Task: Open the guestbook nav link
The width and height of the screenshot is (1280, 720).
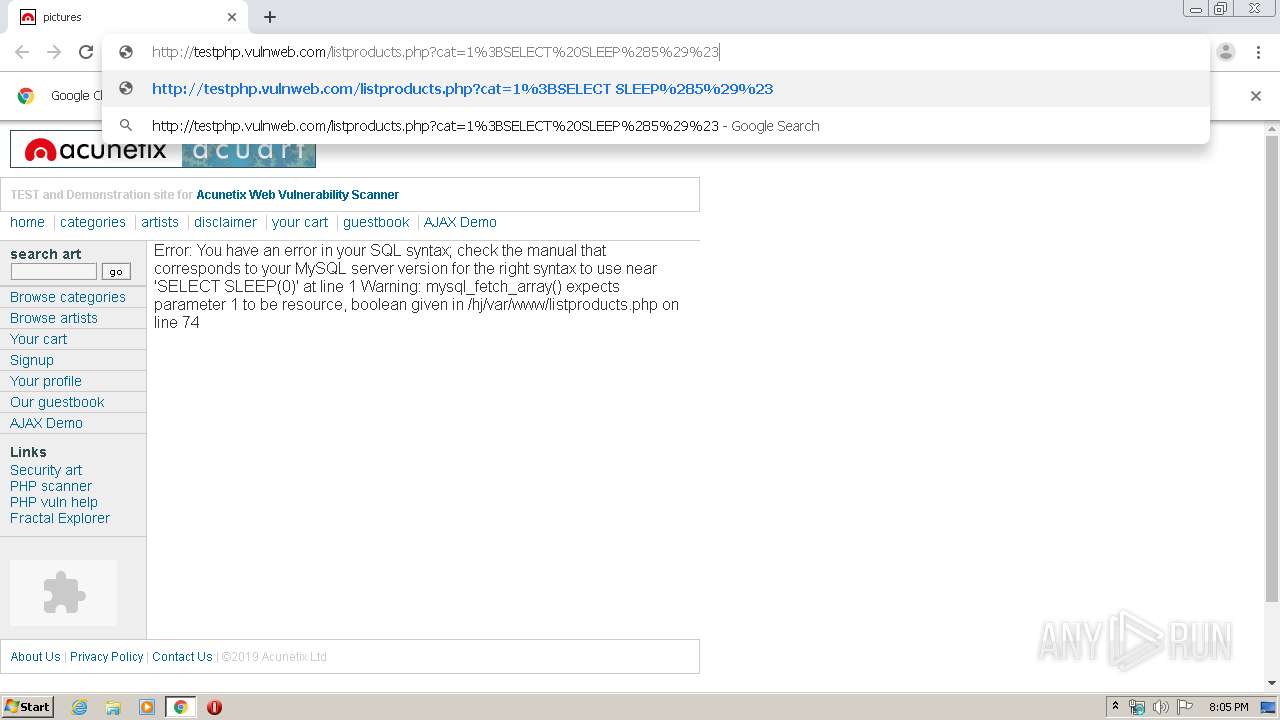Action: (x=376, y=222)
